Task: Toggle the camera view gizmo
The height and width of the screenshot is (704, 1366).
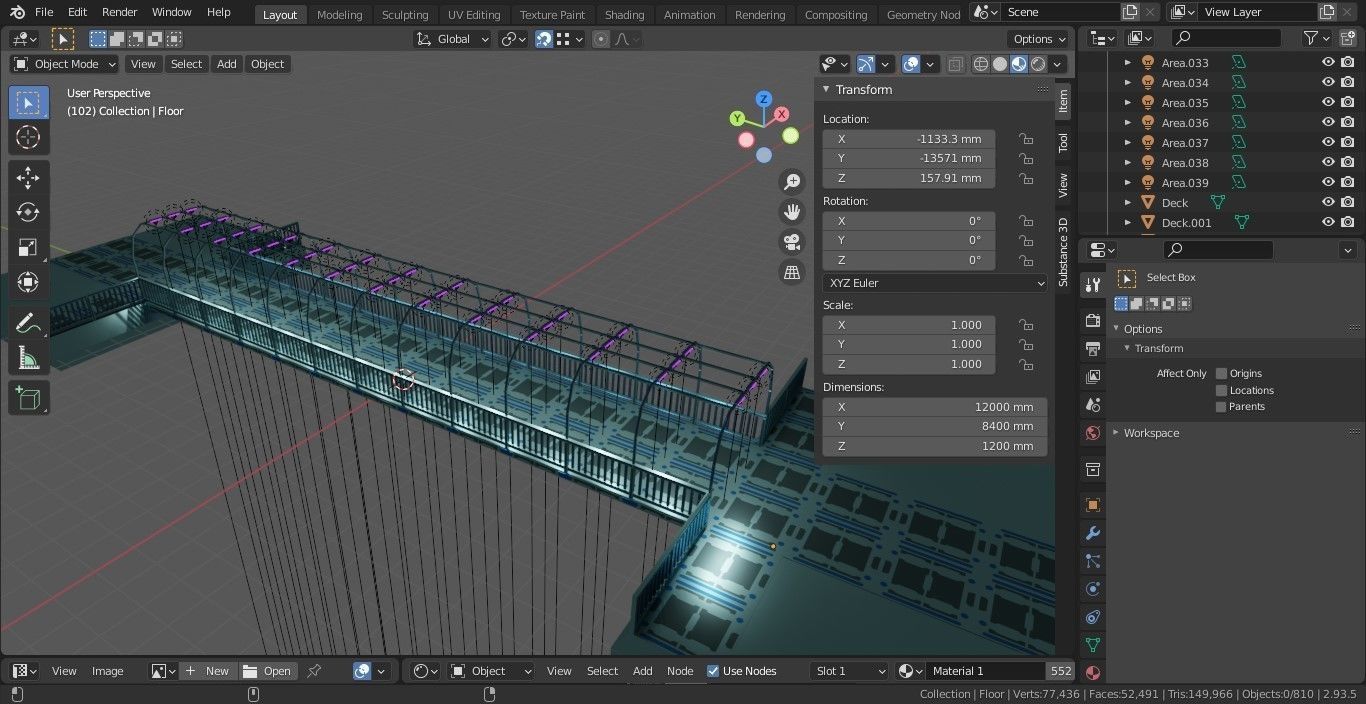Action: (792, 242)
